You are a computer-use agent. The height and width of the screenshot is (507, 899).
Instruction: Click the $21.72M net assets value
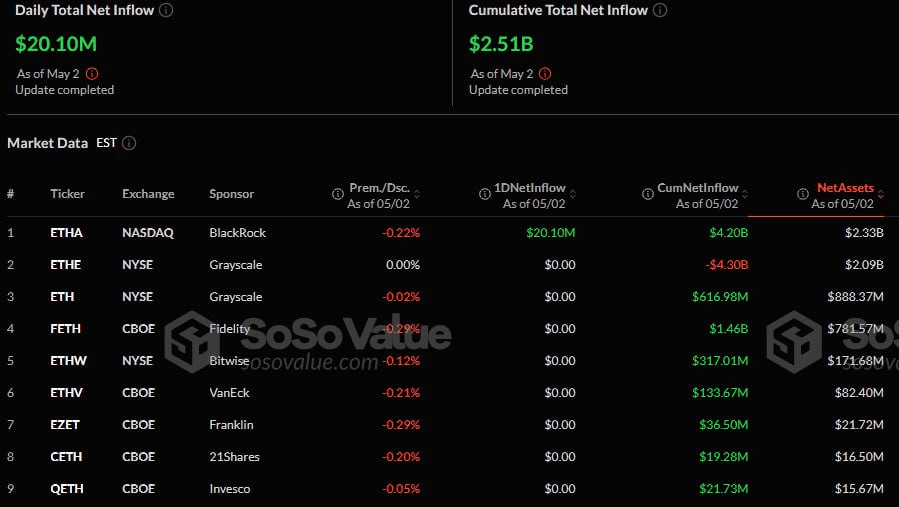[859, 425]
